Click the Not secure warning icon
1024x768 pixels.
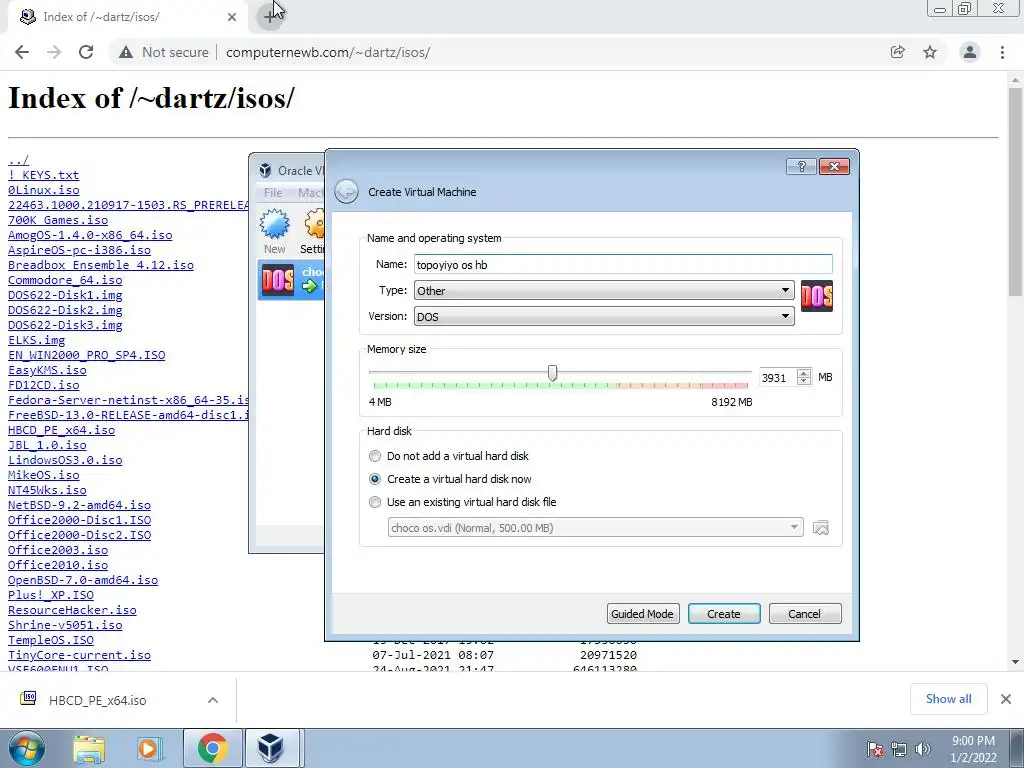pyautogui.click(x=126, y=52)
